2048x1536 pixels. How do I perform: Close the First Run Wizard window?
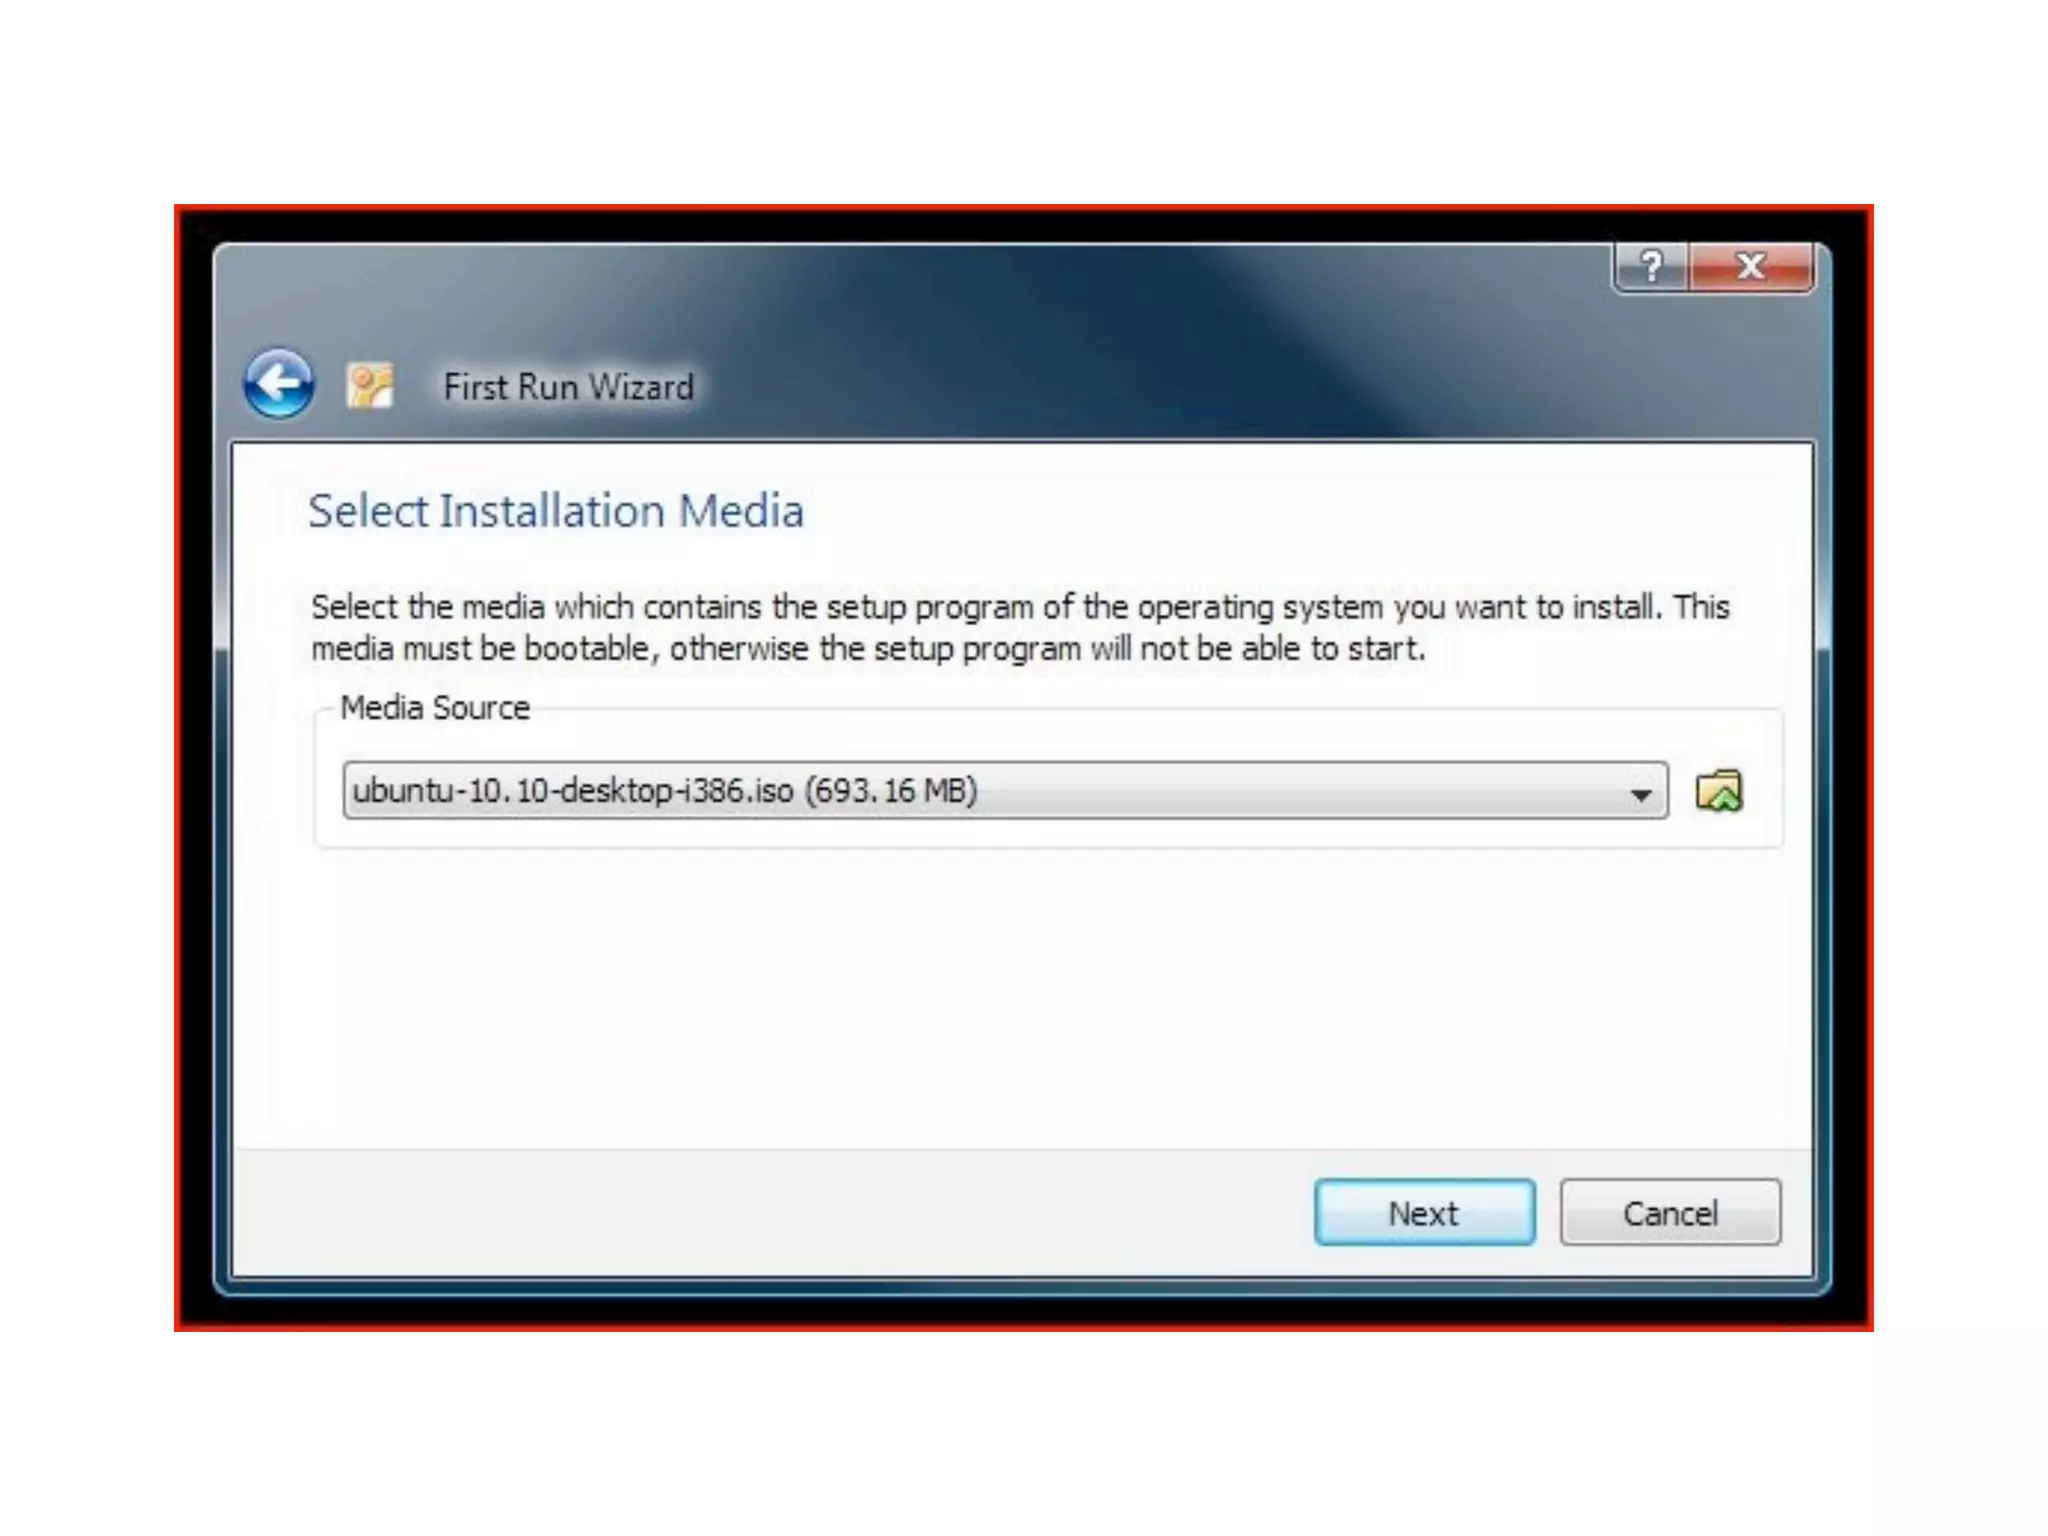[1750, 267]
